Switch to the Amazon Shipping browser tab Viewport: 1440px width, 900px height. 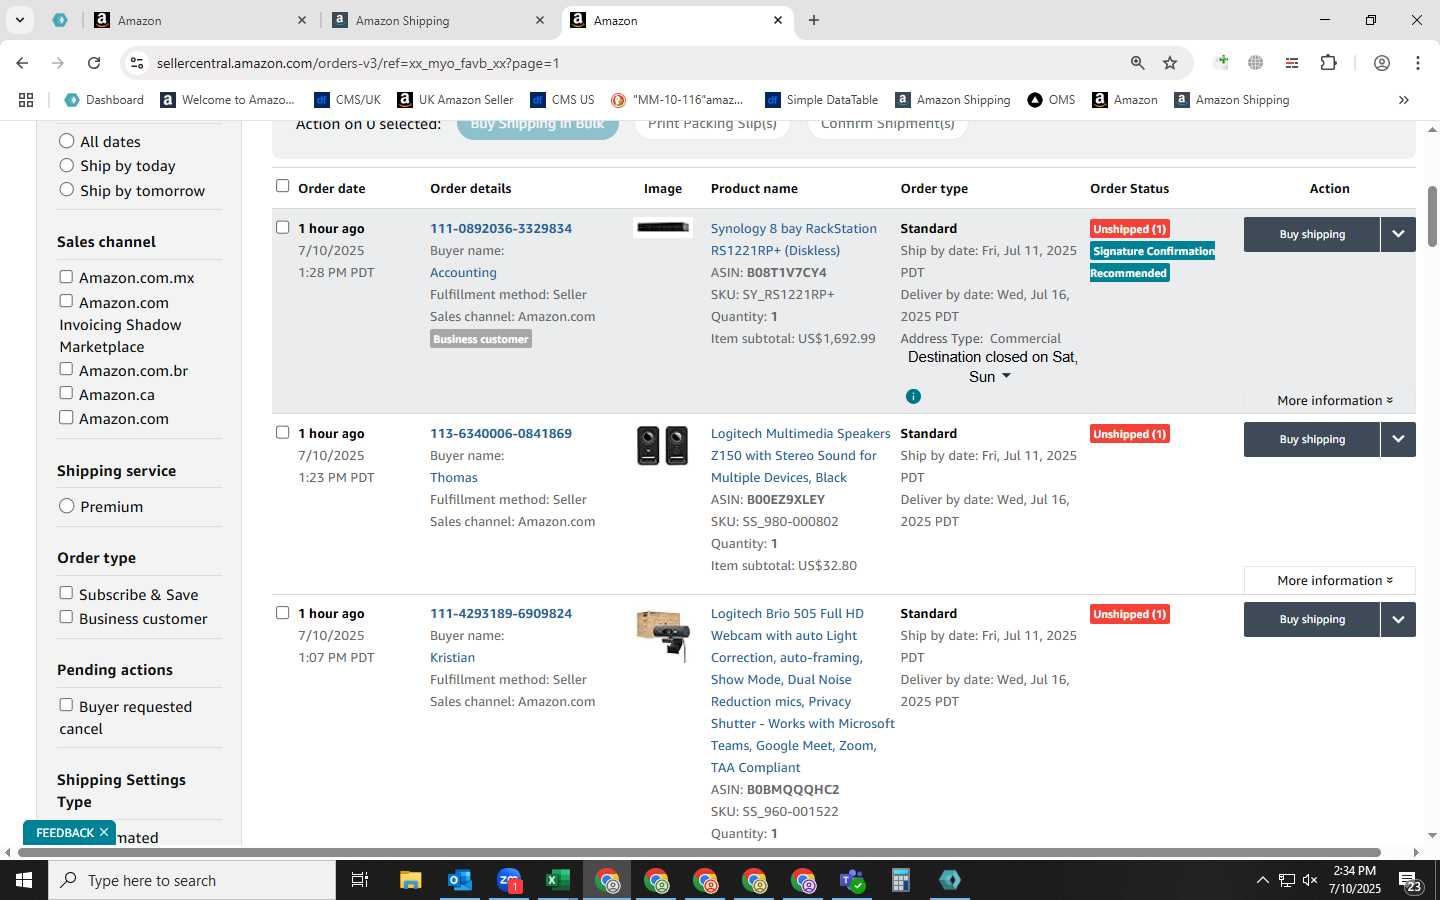[440, 20]
